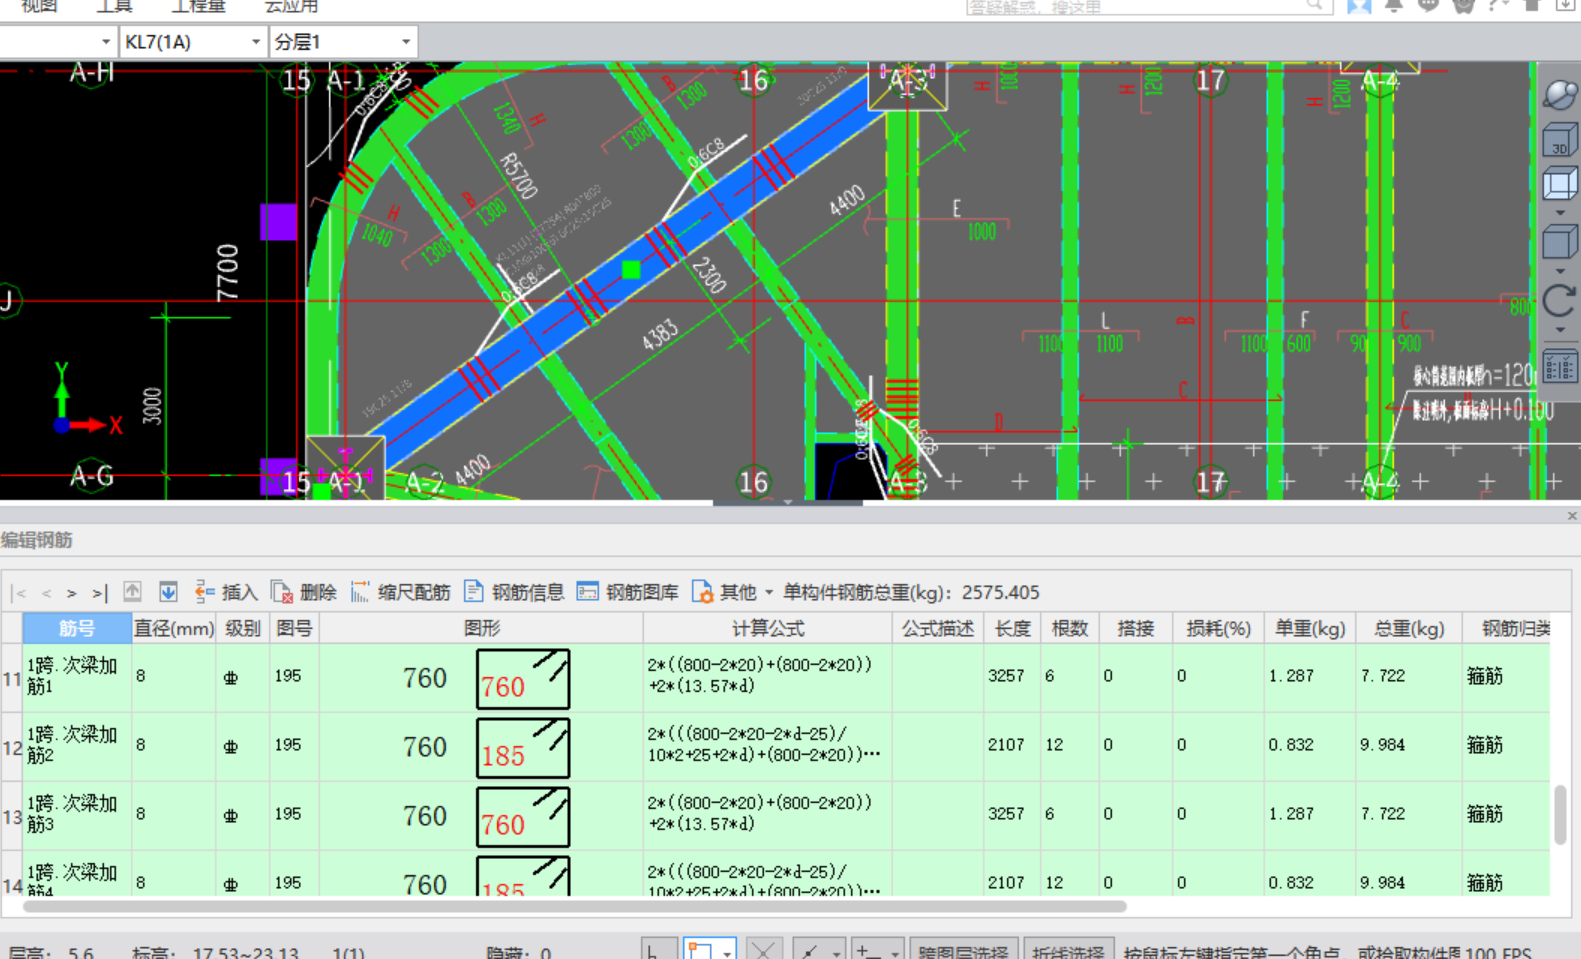Select row 13 次梁加筋3 name cell
Viewport: 1581px width, 959px height.
(x=77, y=815)
